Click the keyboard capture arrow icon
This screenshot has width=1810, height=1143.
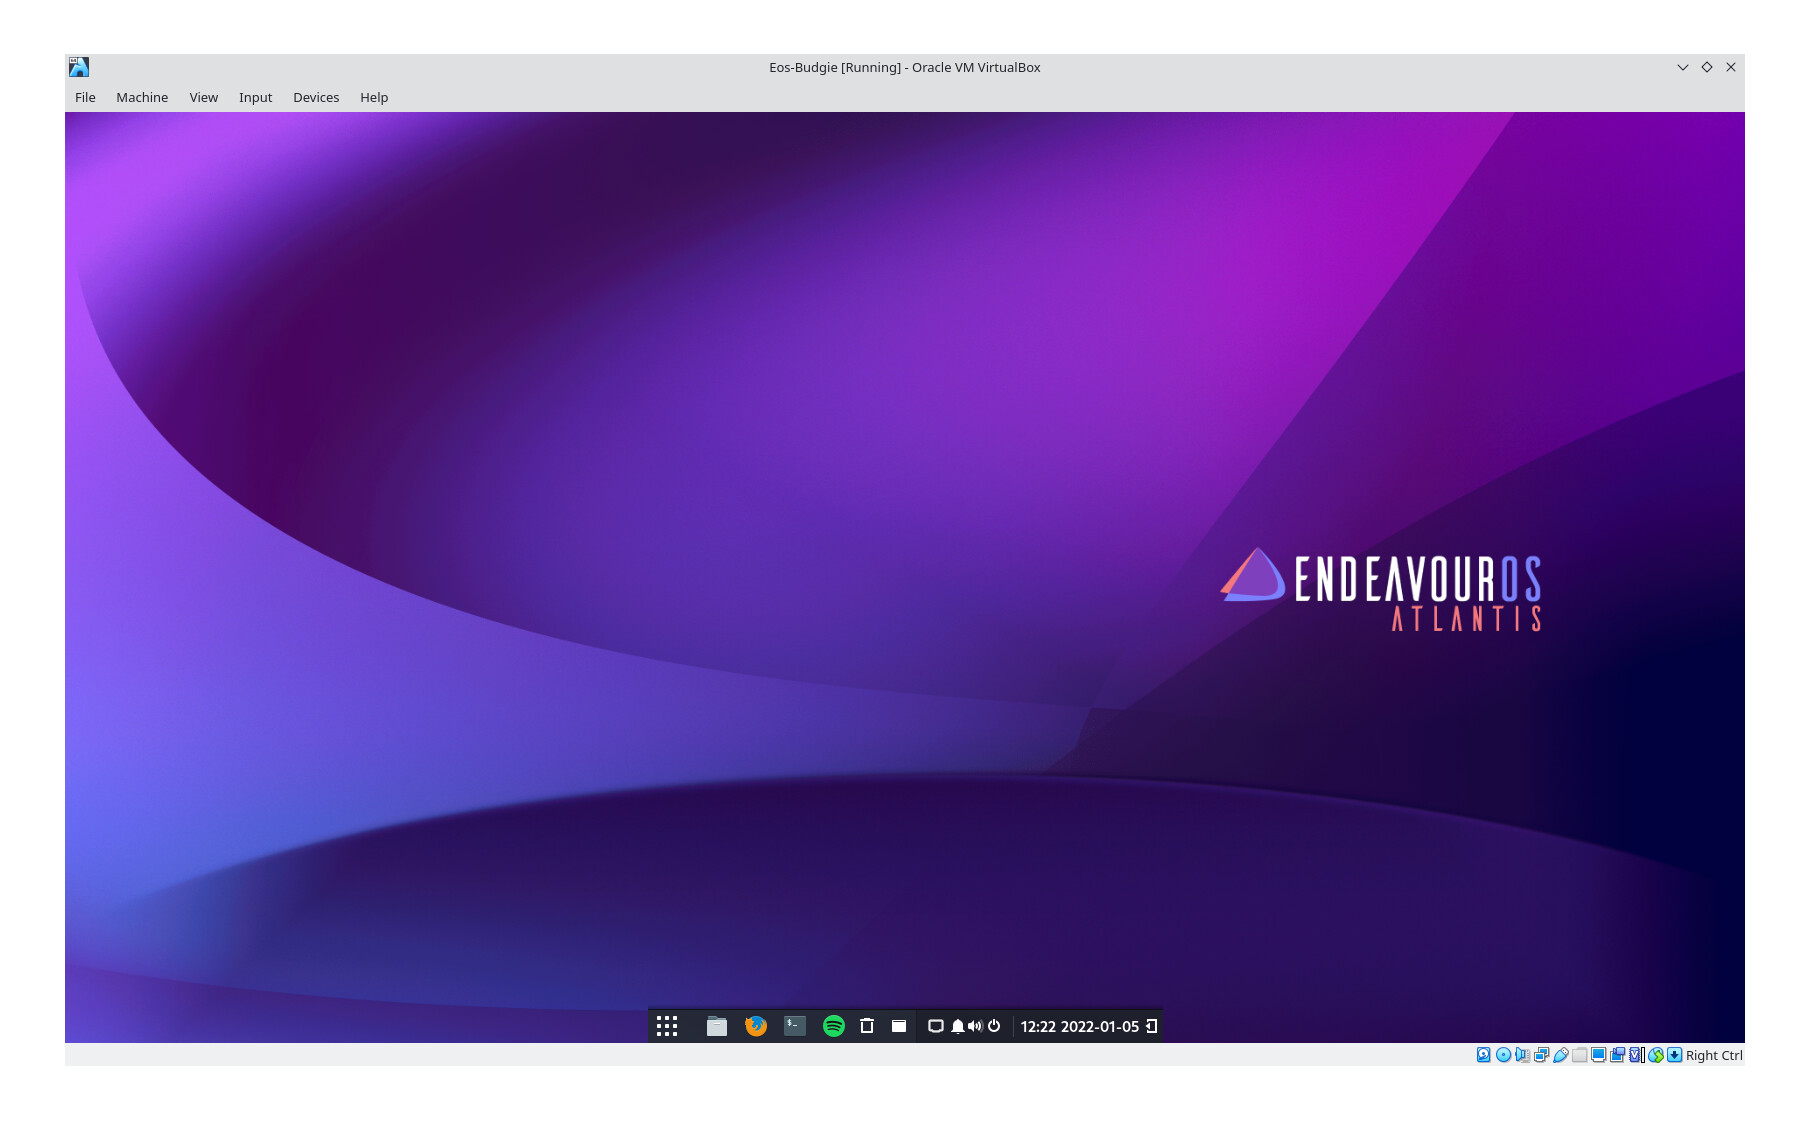pyautogui.click(x=1675, y=1055)
